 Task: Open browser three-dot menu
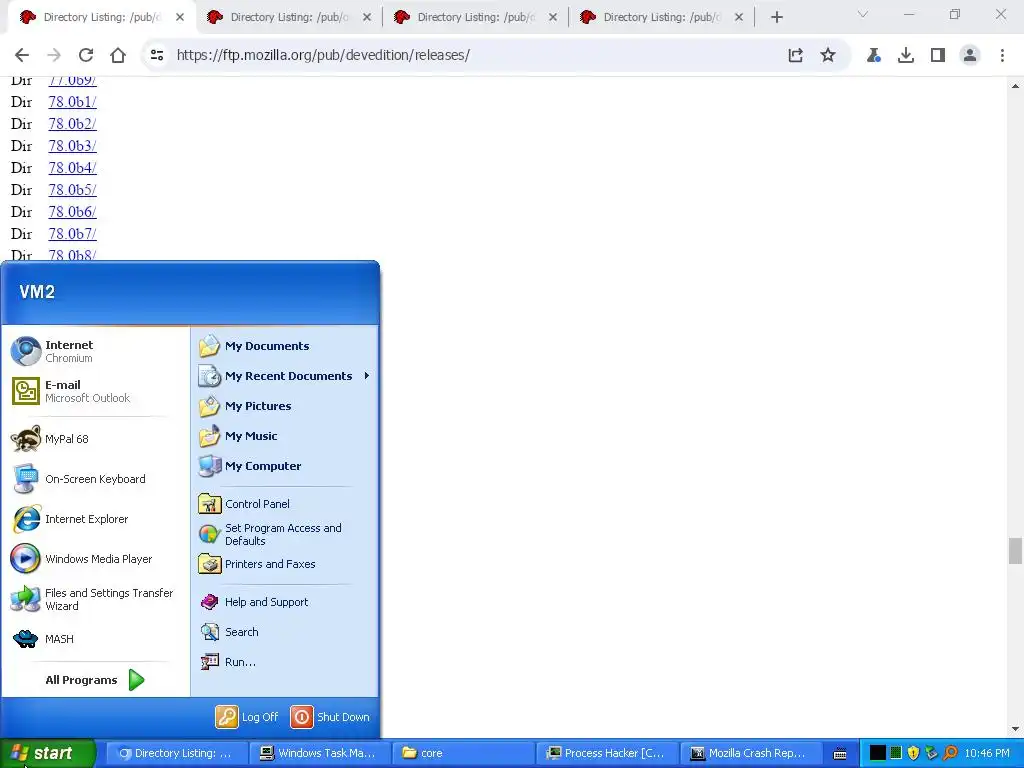1002,55
